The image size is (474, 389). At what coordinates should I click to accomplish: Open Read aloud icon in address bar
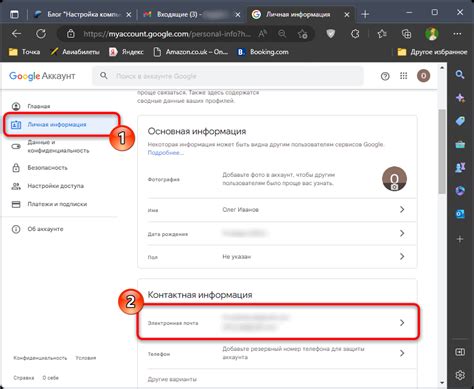(263, 34)
